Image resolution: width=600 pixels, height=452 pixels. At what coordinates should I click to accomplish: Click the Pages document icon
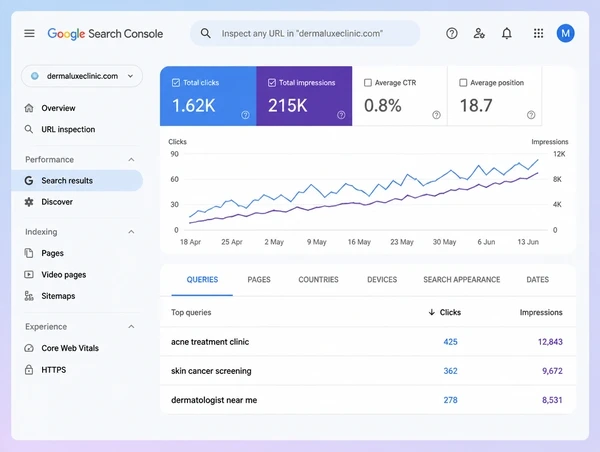(x=29, y=253)
